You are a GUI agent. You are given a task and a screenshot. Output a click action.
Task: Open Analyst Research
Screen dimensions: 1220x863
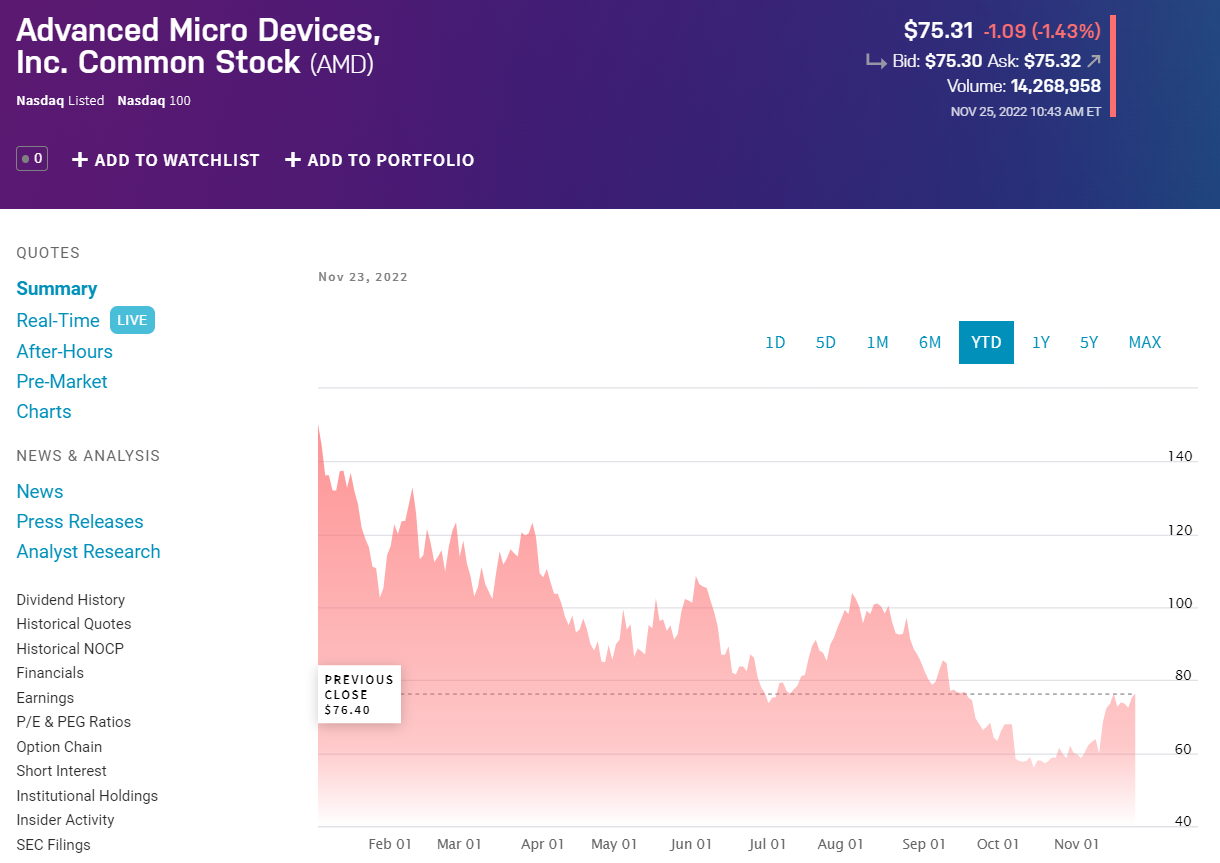[88, 551]
